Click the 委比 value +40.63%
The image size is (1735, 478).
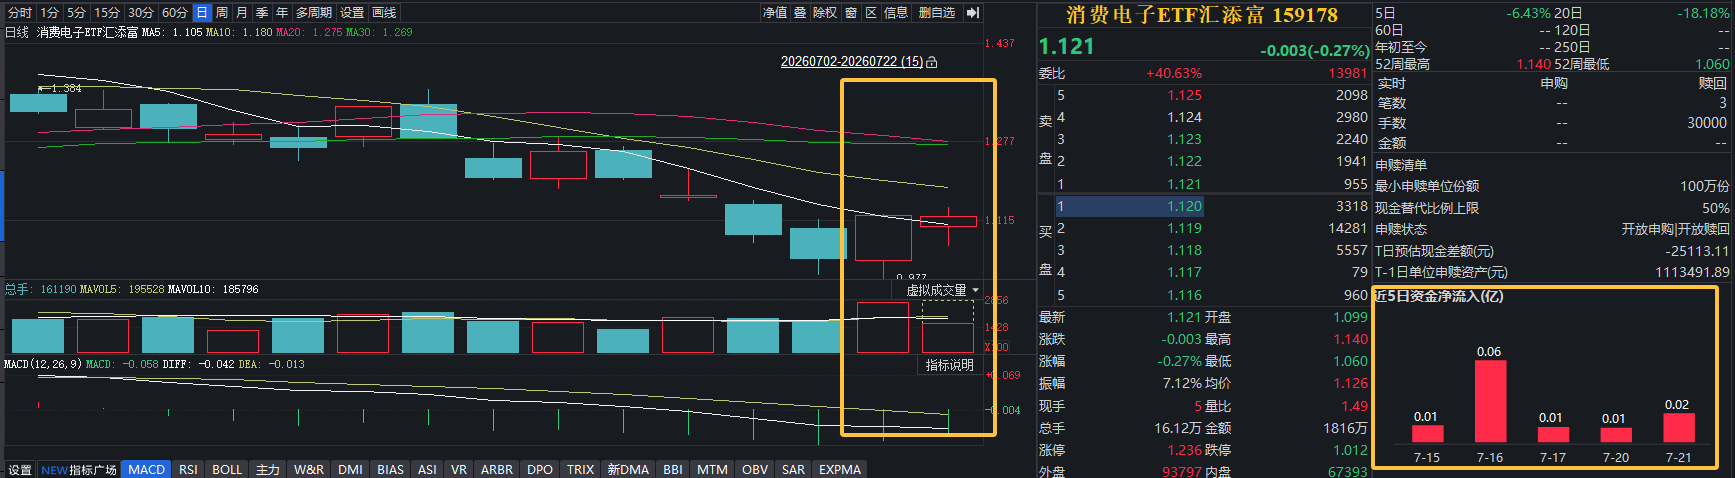click(x=1174, y=74)
